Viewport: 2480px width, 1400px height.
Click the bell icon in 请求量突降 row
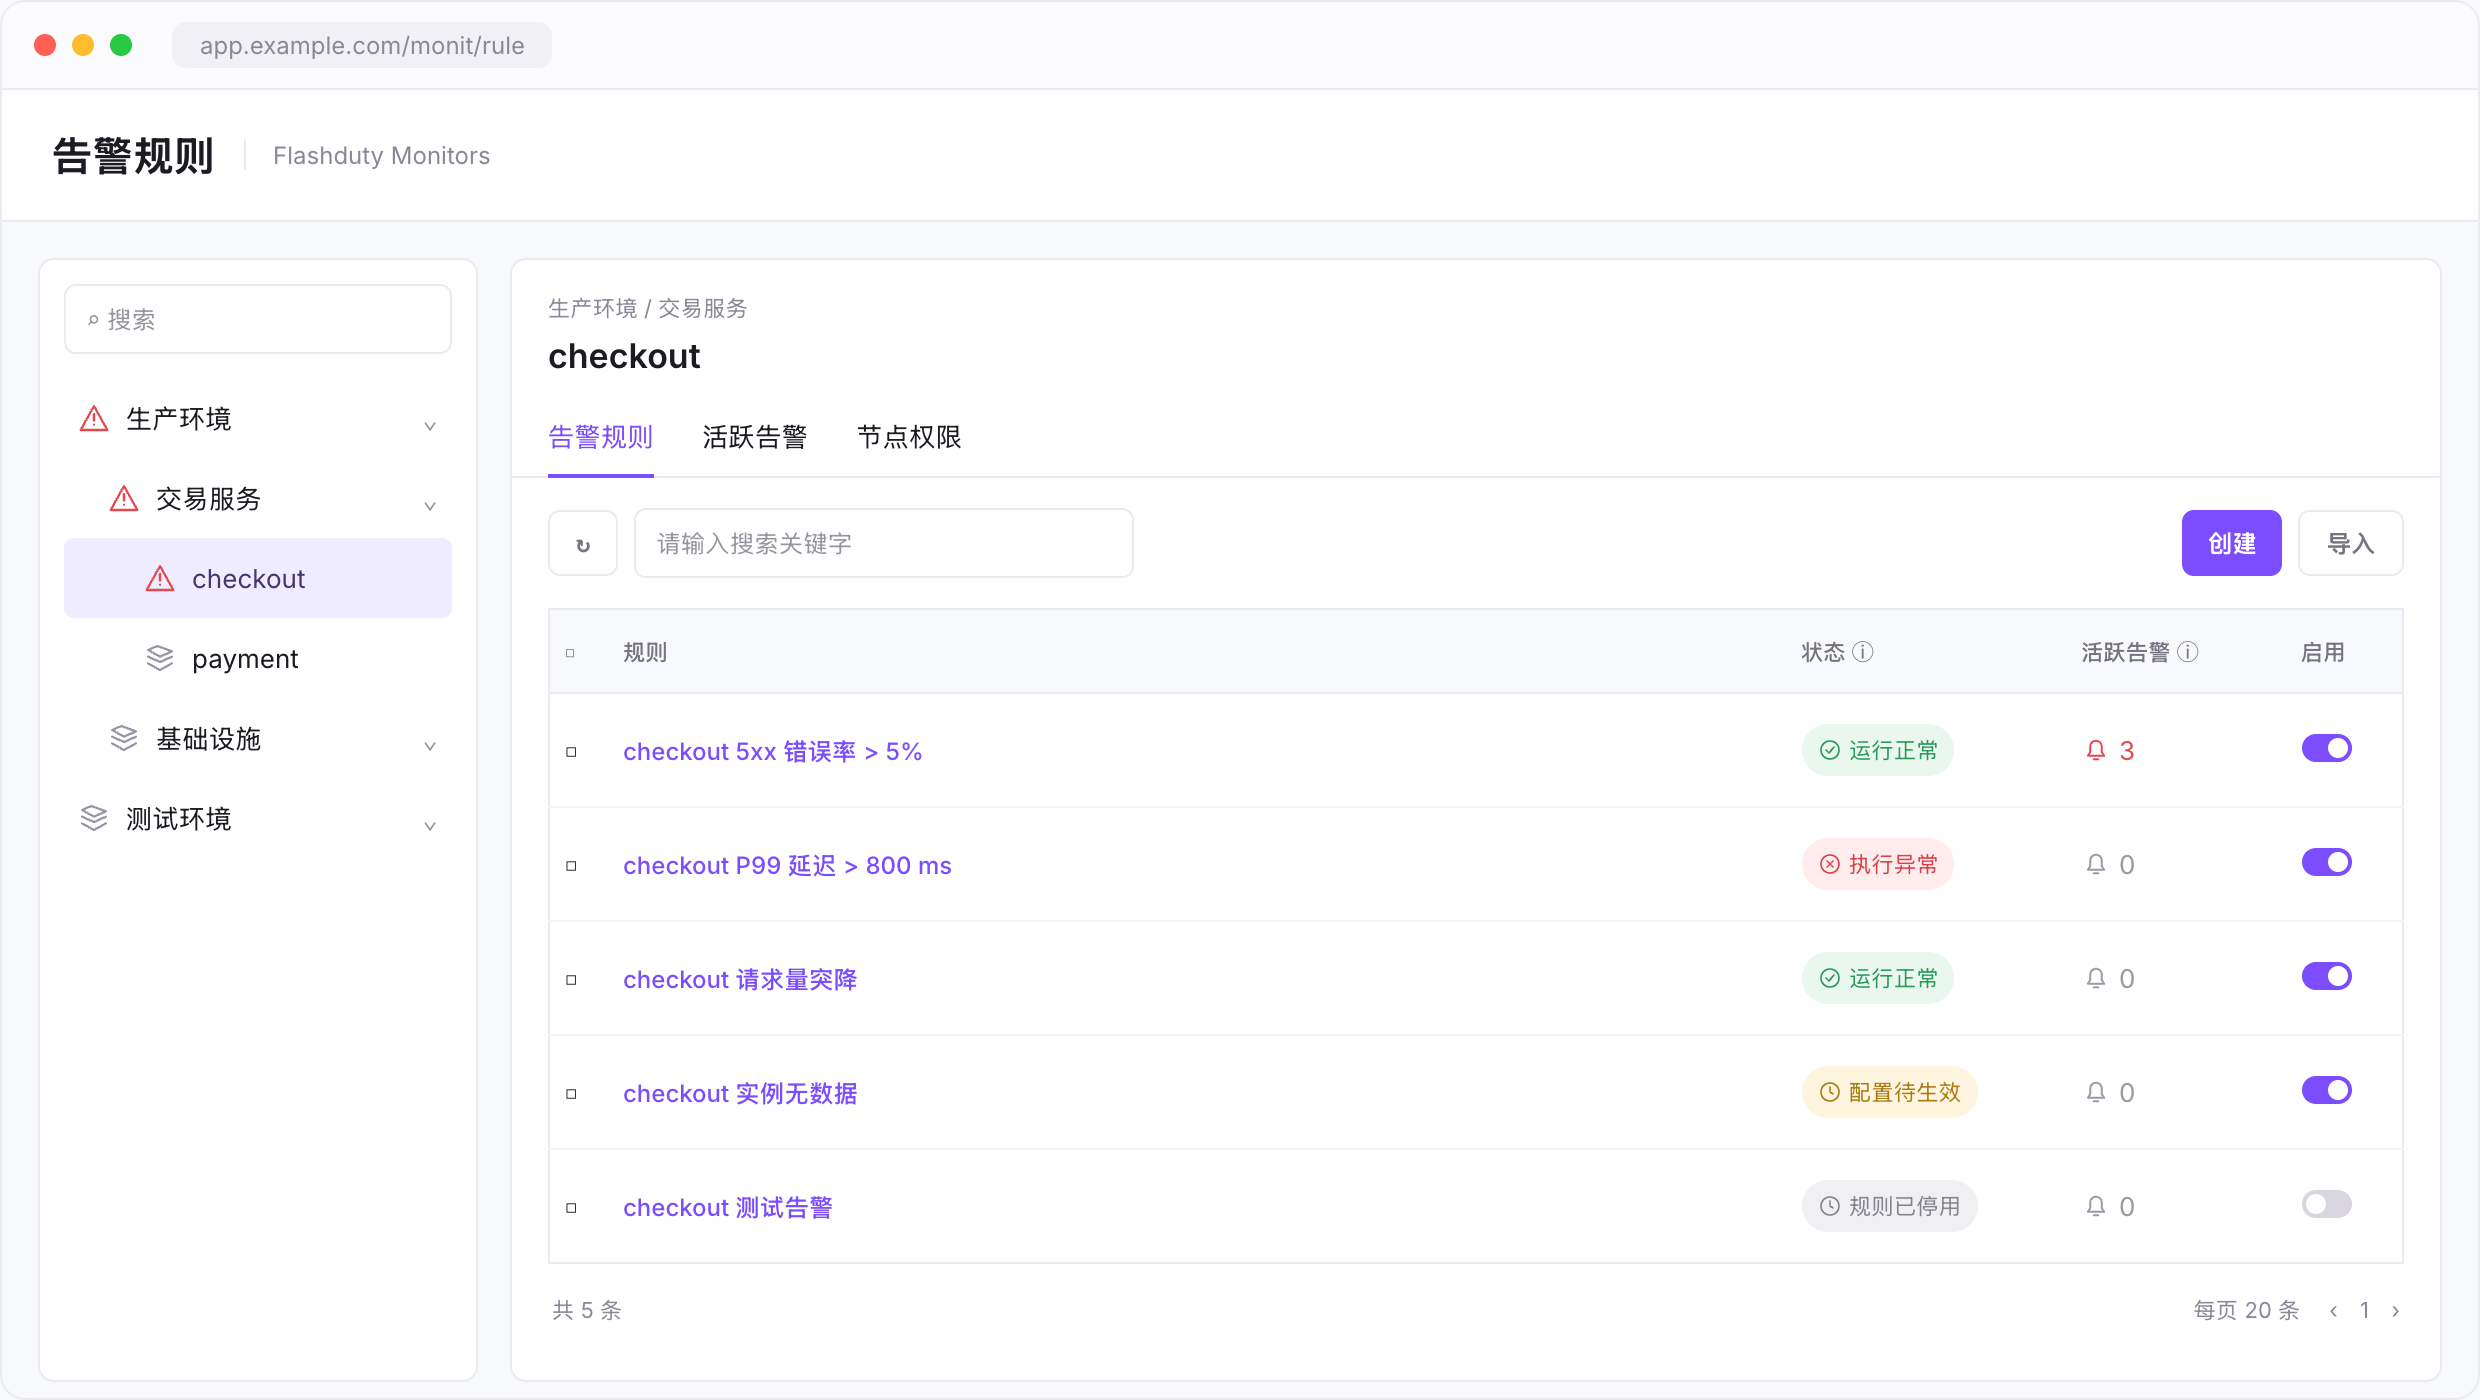[2096, 979]
